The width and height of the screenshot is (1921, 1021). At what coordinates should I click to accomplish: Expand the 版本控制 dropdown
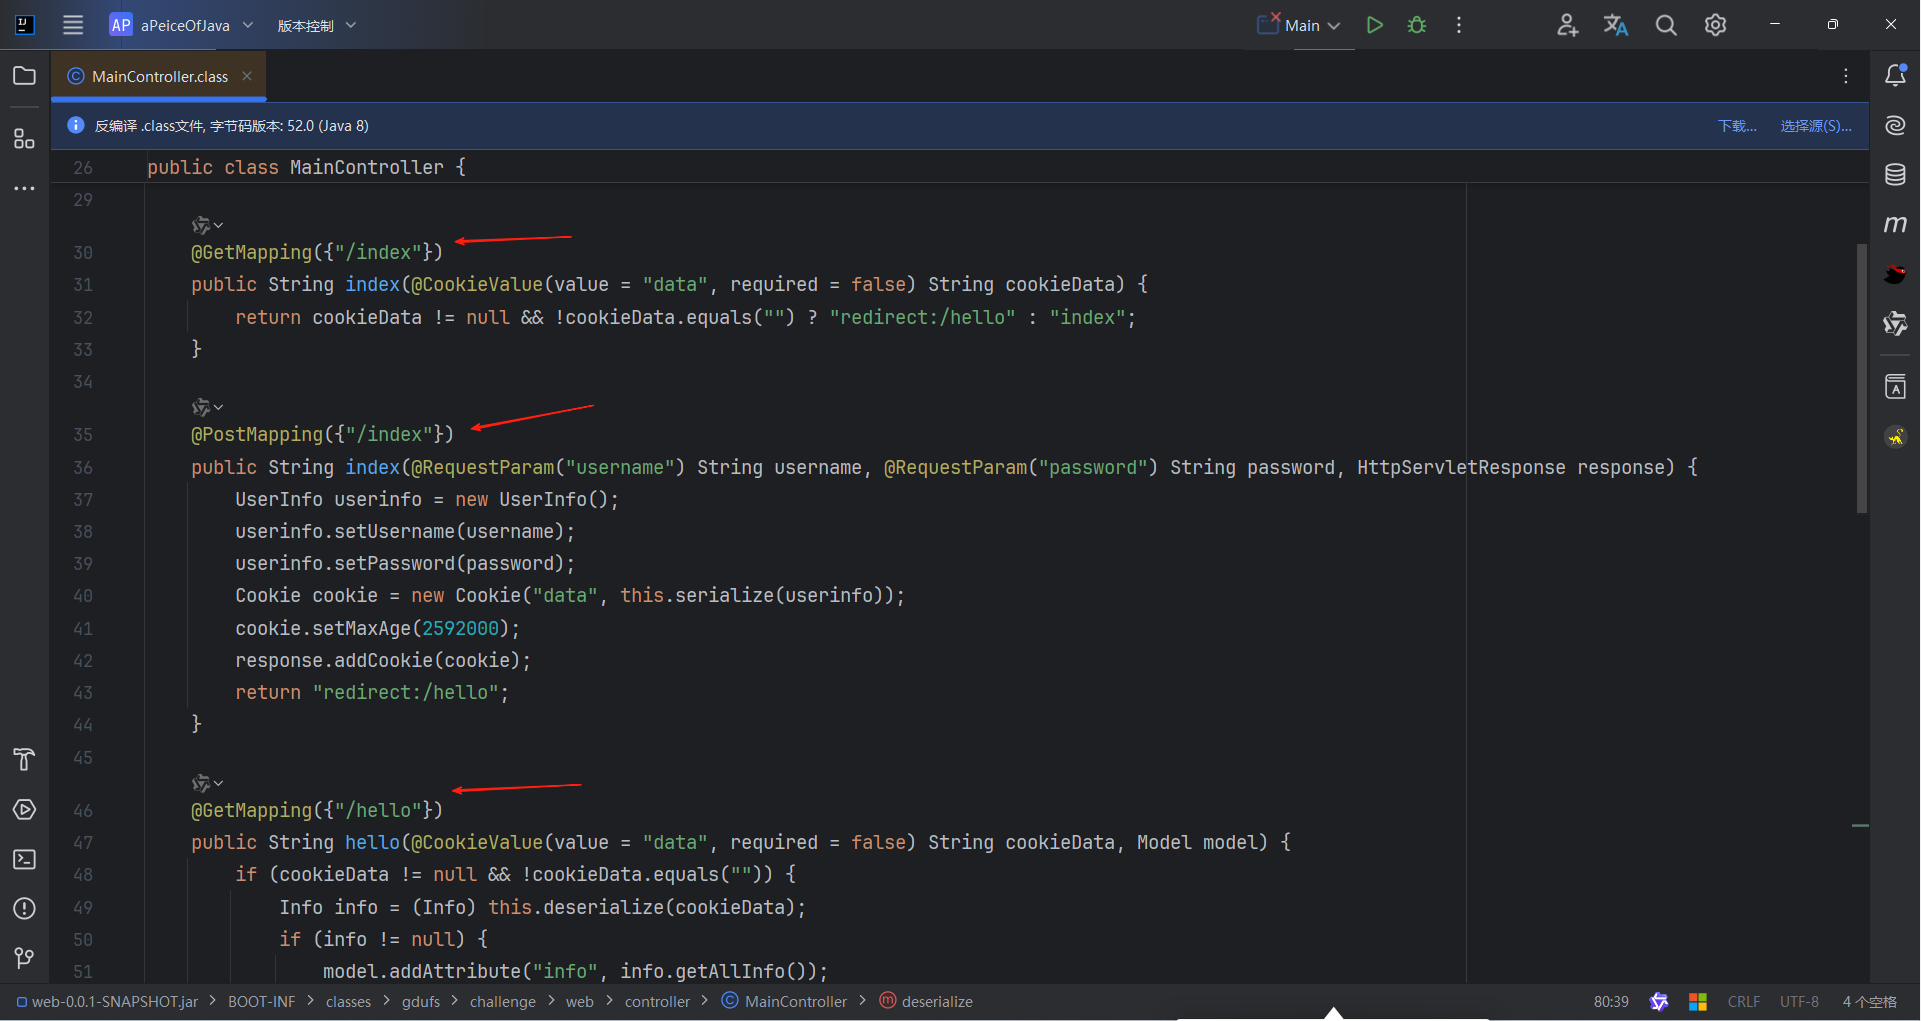coord(317,25)
